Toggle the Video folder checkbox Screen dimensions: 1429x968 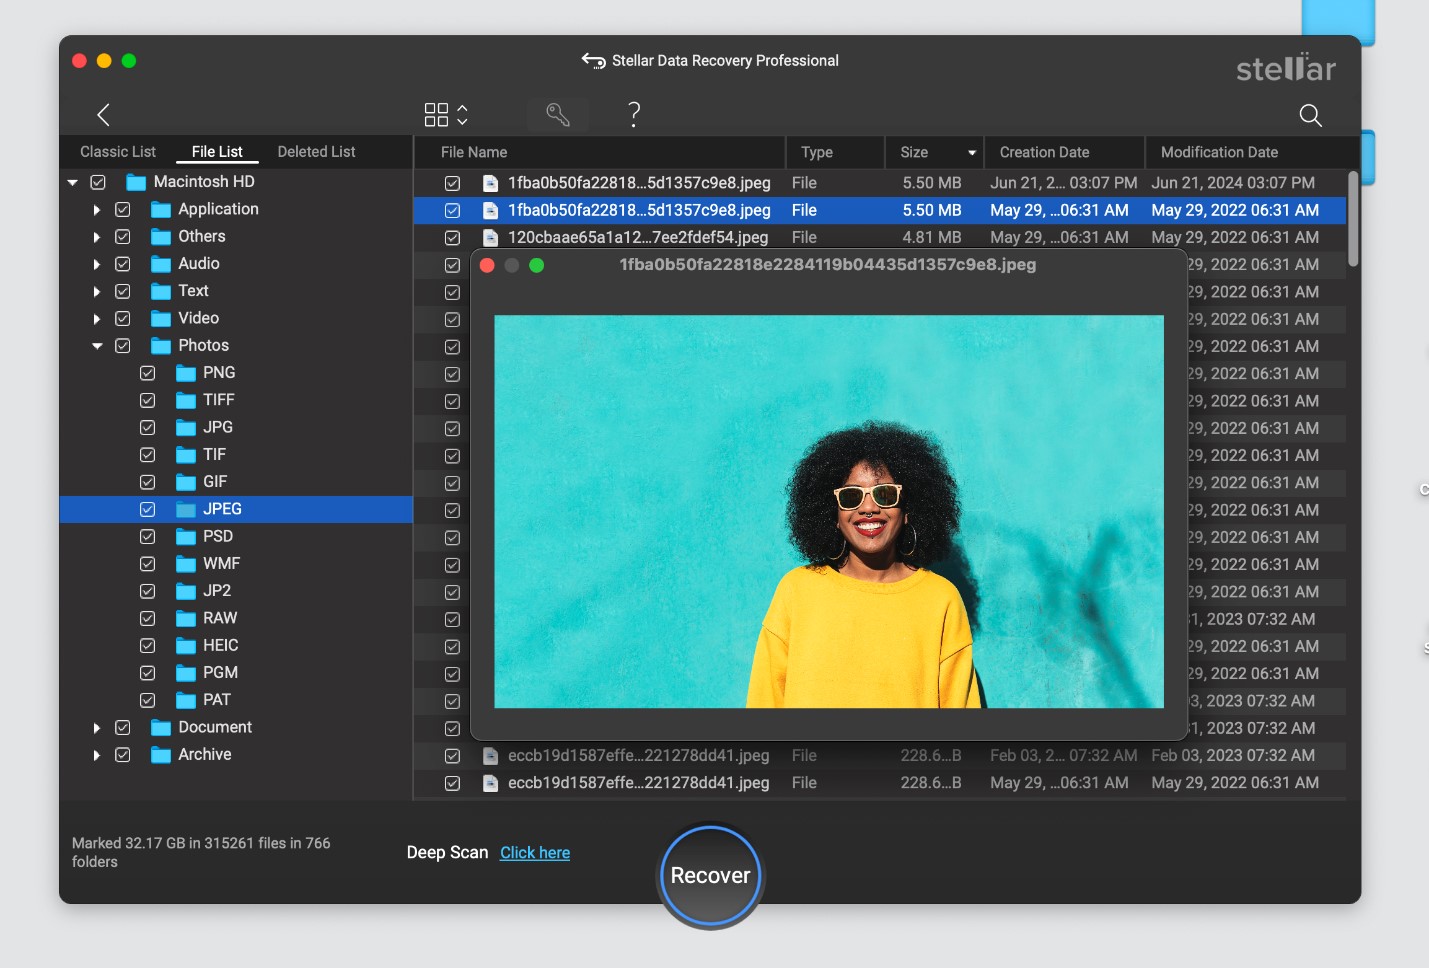point(123,319)
